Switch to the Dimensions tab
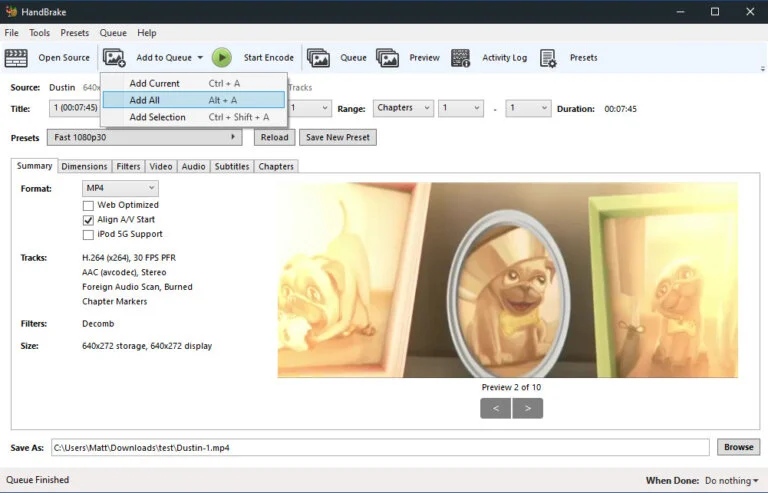 pyautogui.click(x=84, y=166)
